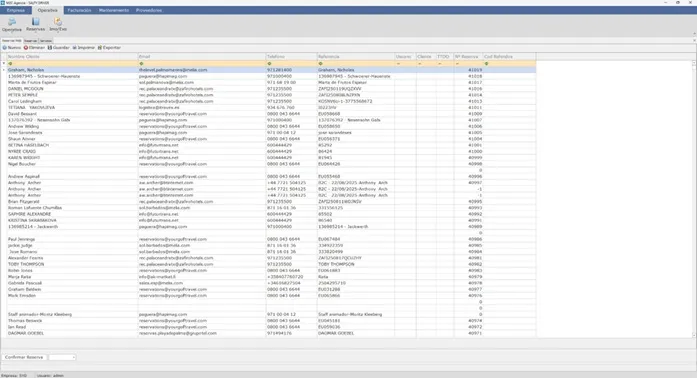
Task: Open the dropdown beside Confirmar Reserva
Action: (73, 357)
